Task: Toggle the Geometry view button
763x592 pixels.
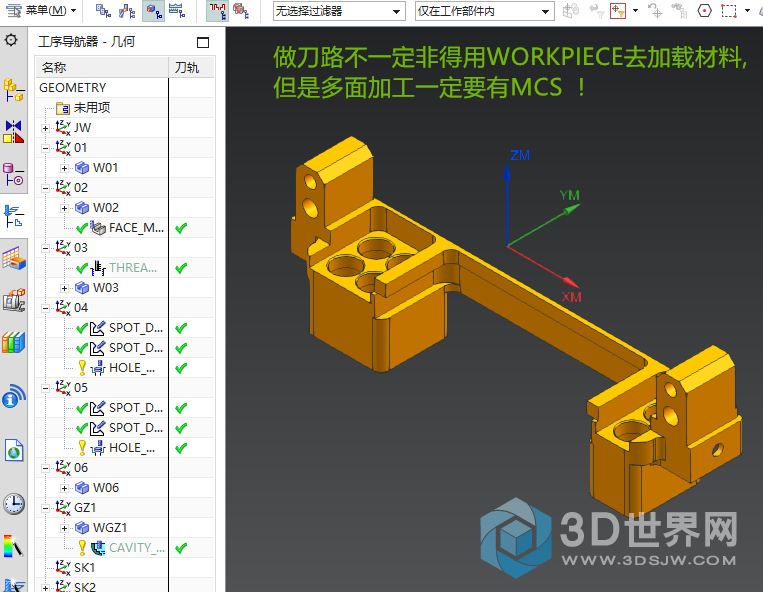Action: [153, 11]
